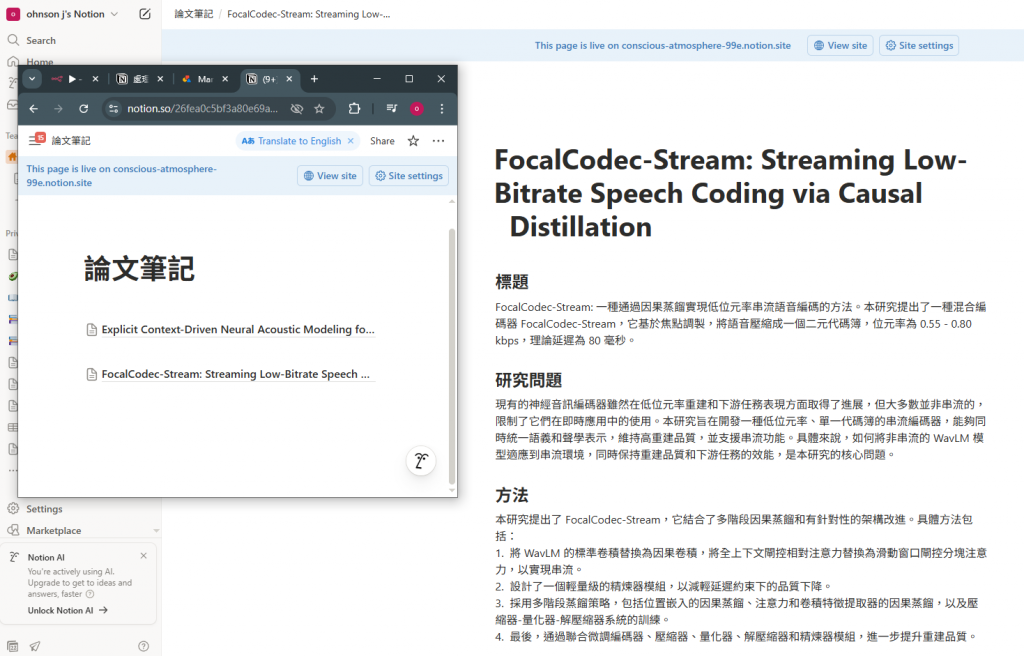Click the crossed-eye tracking protection icon

coord(296,108)
